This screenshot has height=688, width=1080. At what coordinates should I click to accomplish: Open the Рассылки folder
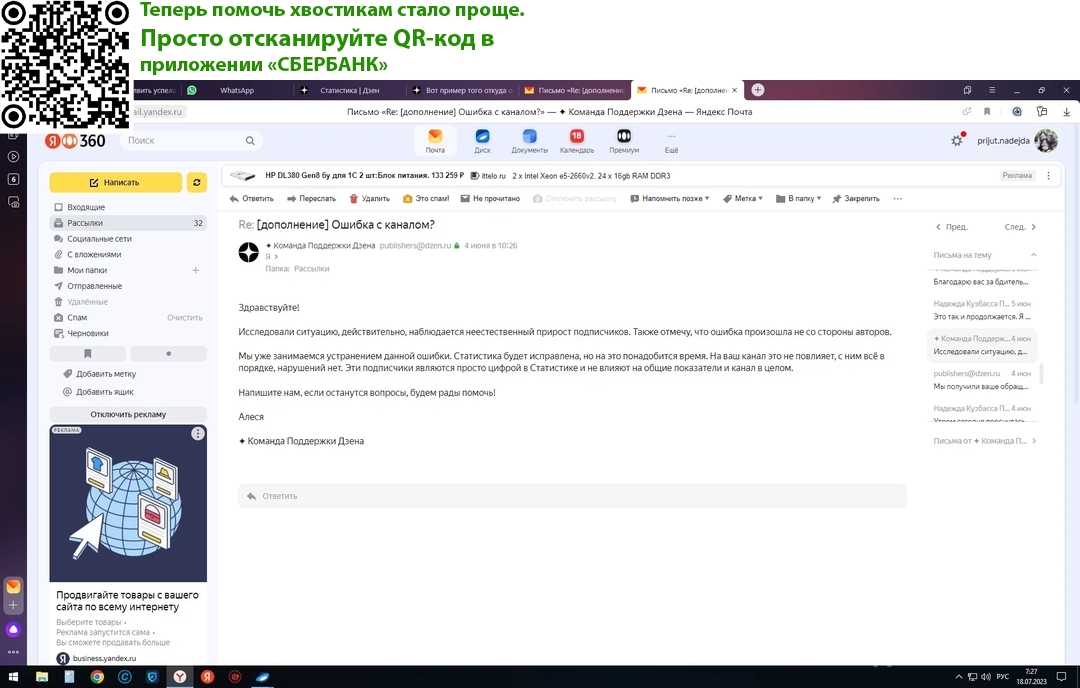click(x=128, y=222)
